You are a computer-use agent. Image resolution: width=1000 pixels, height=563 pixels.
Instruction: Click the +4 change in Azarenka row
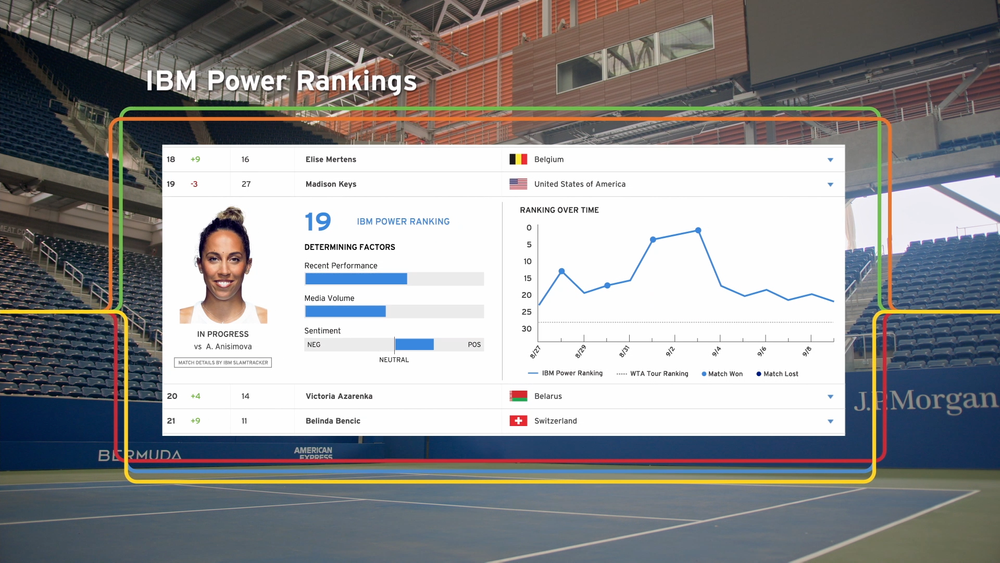click(195, 396)
